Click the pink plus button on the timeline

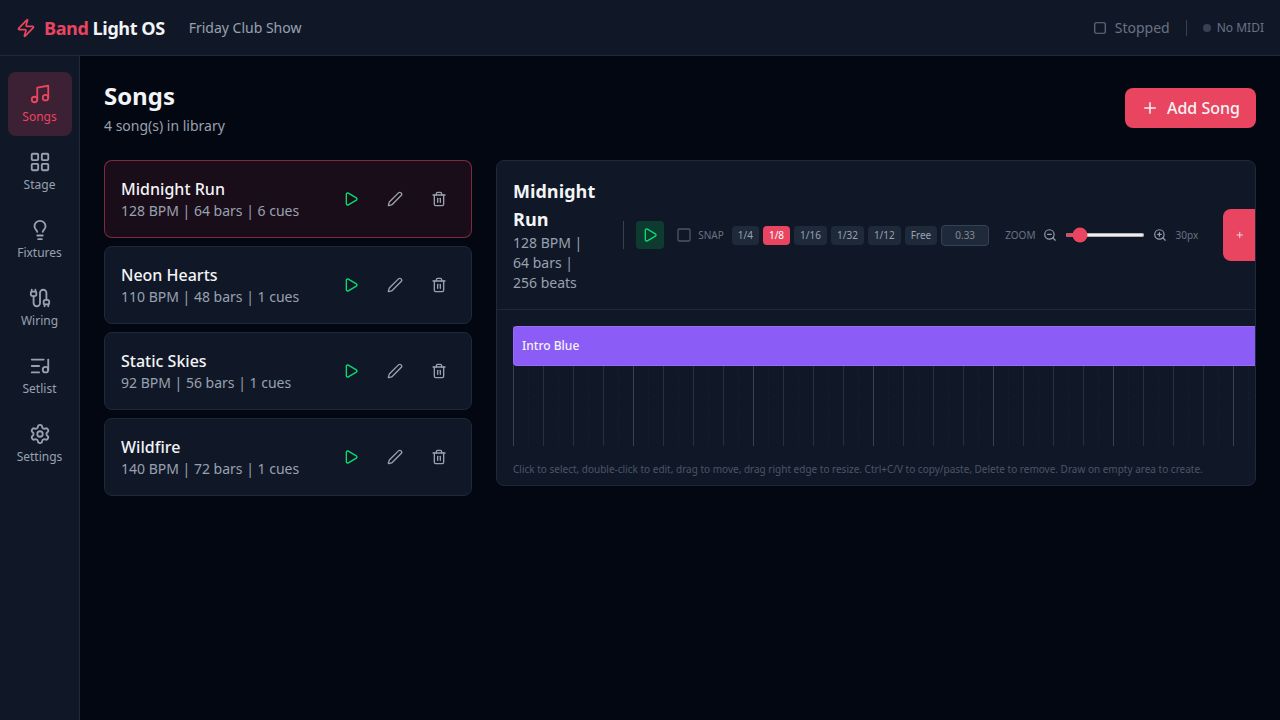[1239, 235]
